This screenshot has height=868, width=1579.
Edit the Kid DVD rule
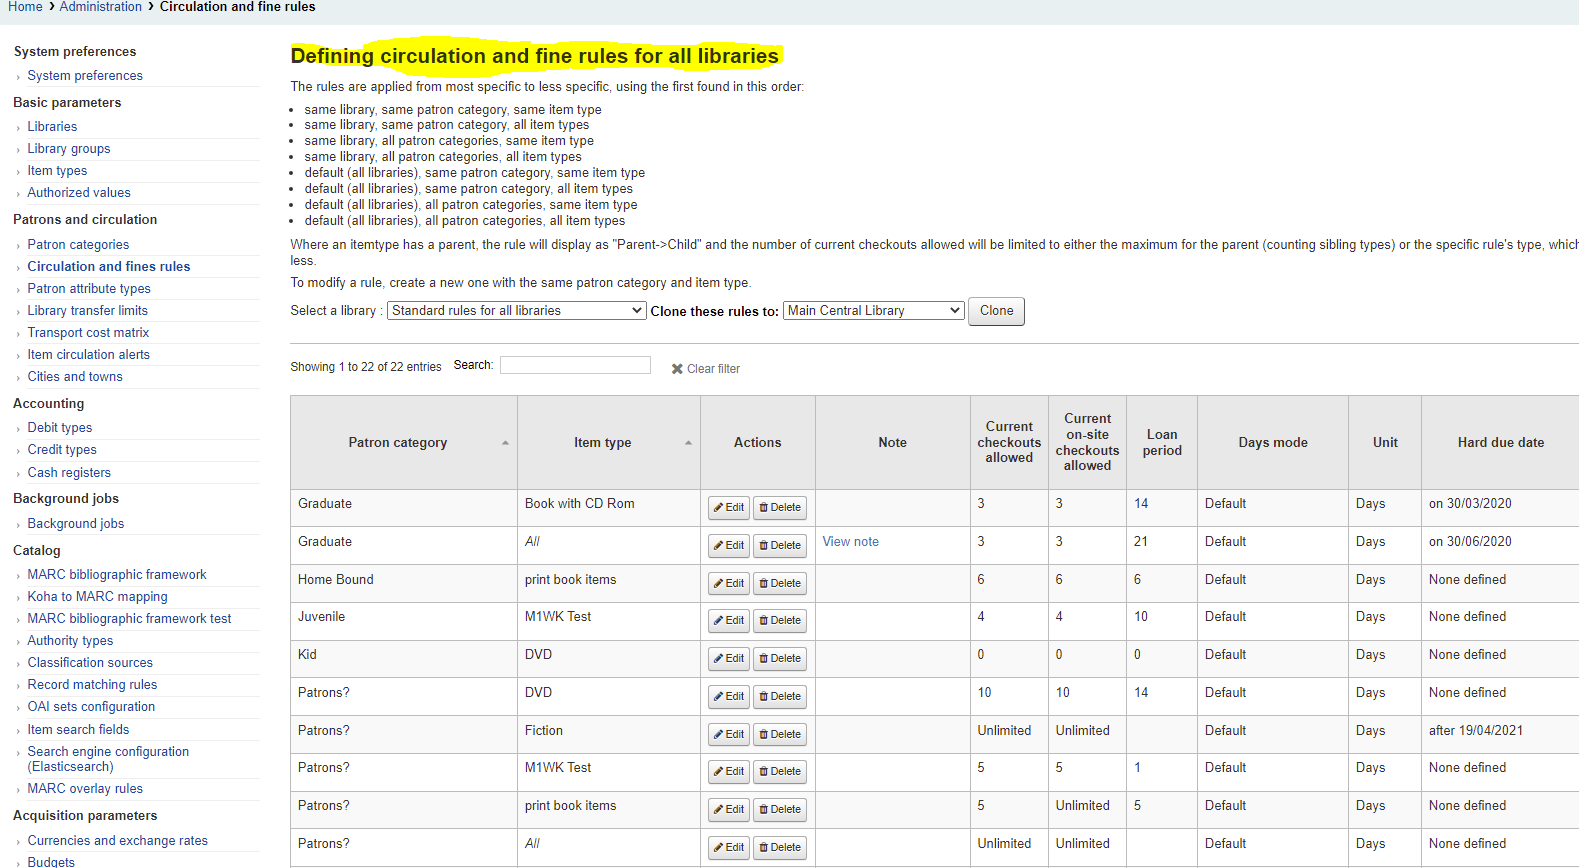pos(729,659)
